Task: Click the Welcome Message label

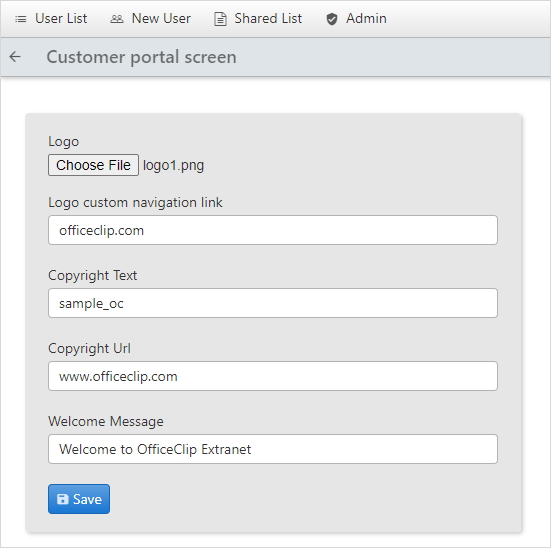Action: point(106,421)
